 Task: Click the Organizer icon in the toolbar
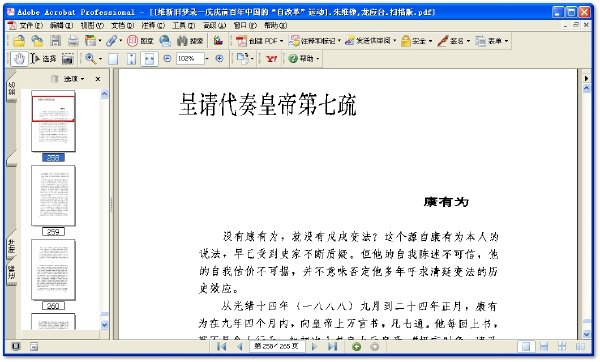pos(90,41)
